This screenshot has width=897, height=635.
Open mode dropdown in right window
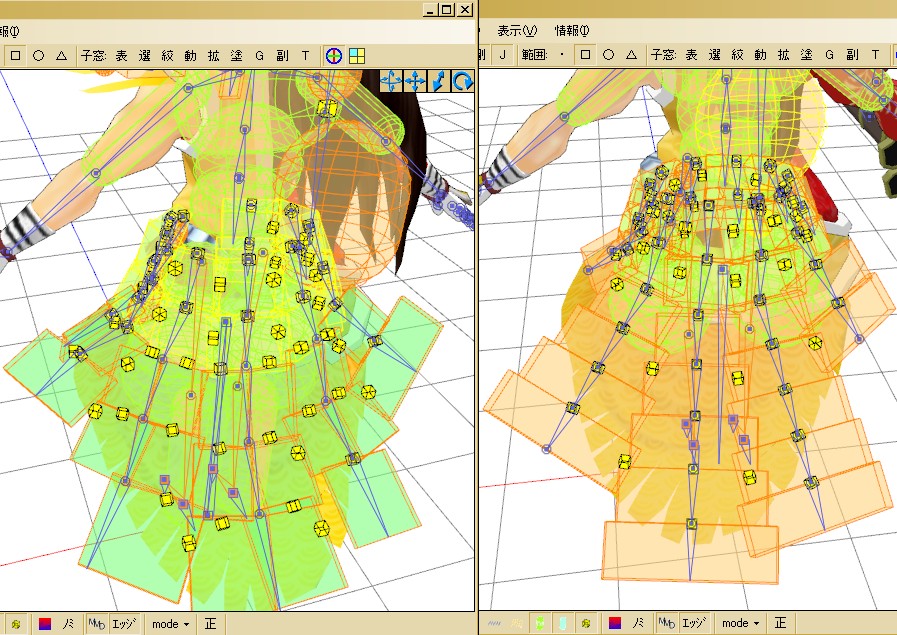pyautogui.click(x=741, y=623)
